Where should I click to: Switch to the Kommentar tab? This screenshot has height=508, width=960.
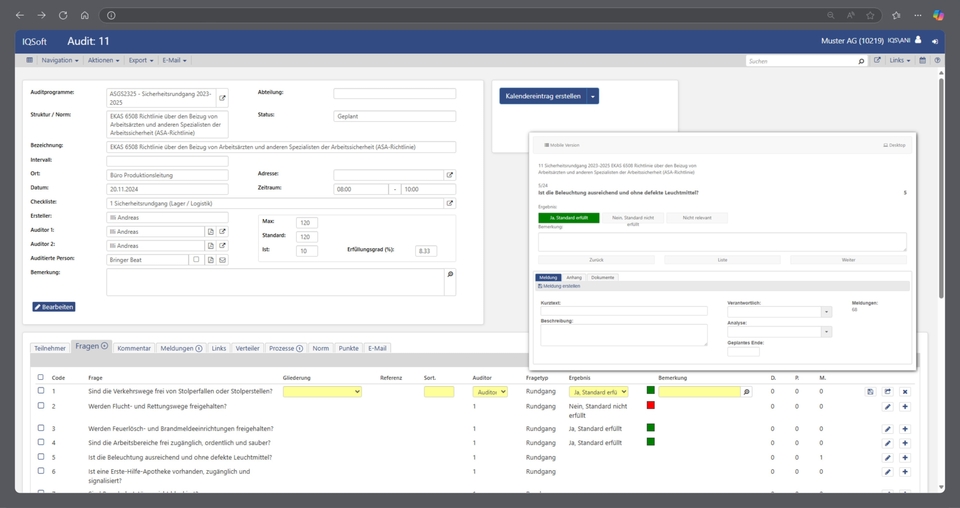coord(133,348)
